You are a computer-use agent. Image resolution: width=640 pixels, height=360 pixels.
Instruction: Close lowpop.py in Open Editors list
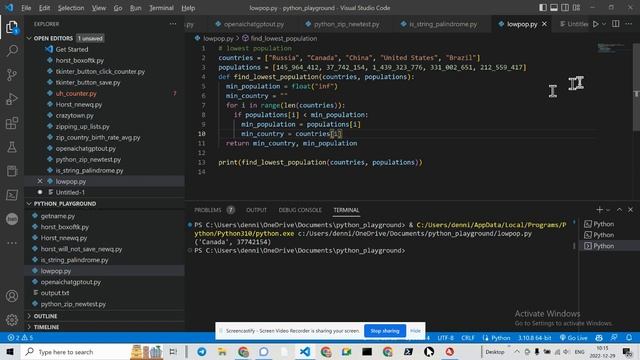pos(40,181)
